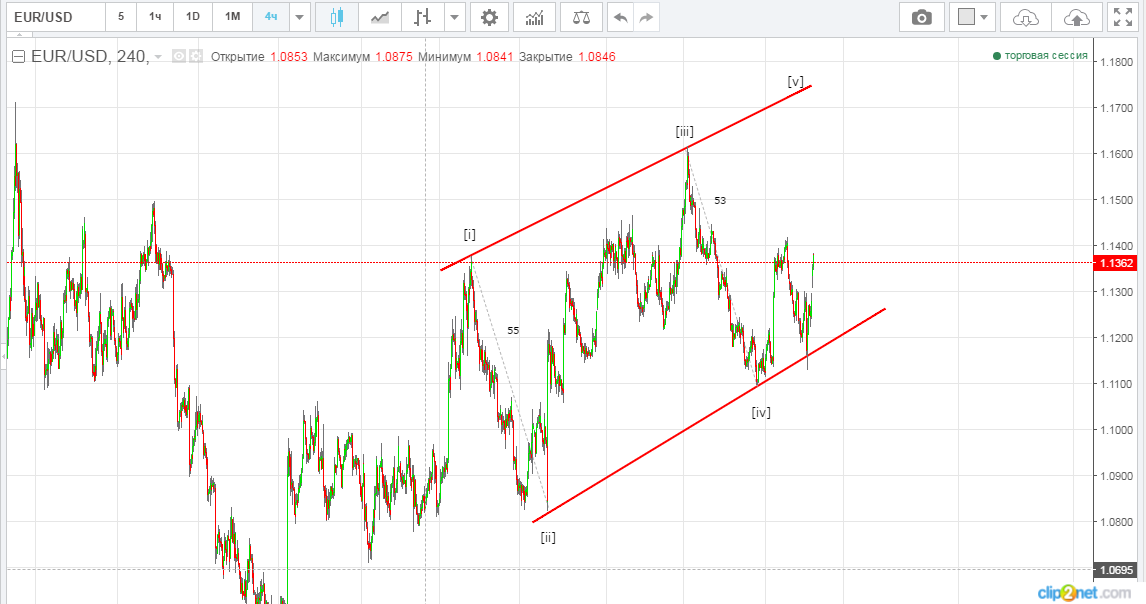This screenshot has height=604, width=1146.
Task: Toggle EUR/USD series visibility eye
Action: [179, 56]
